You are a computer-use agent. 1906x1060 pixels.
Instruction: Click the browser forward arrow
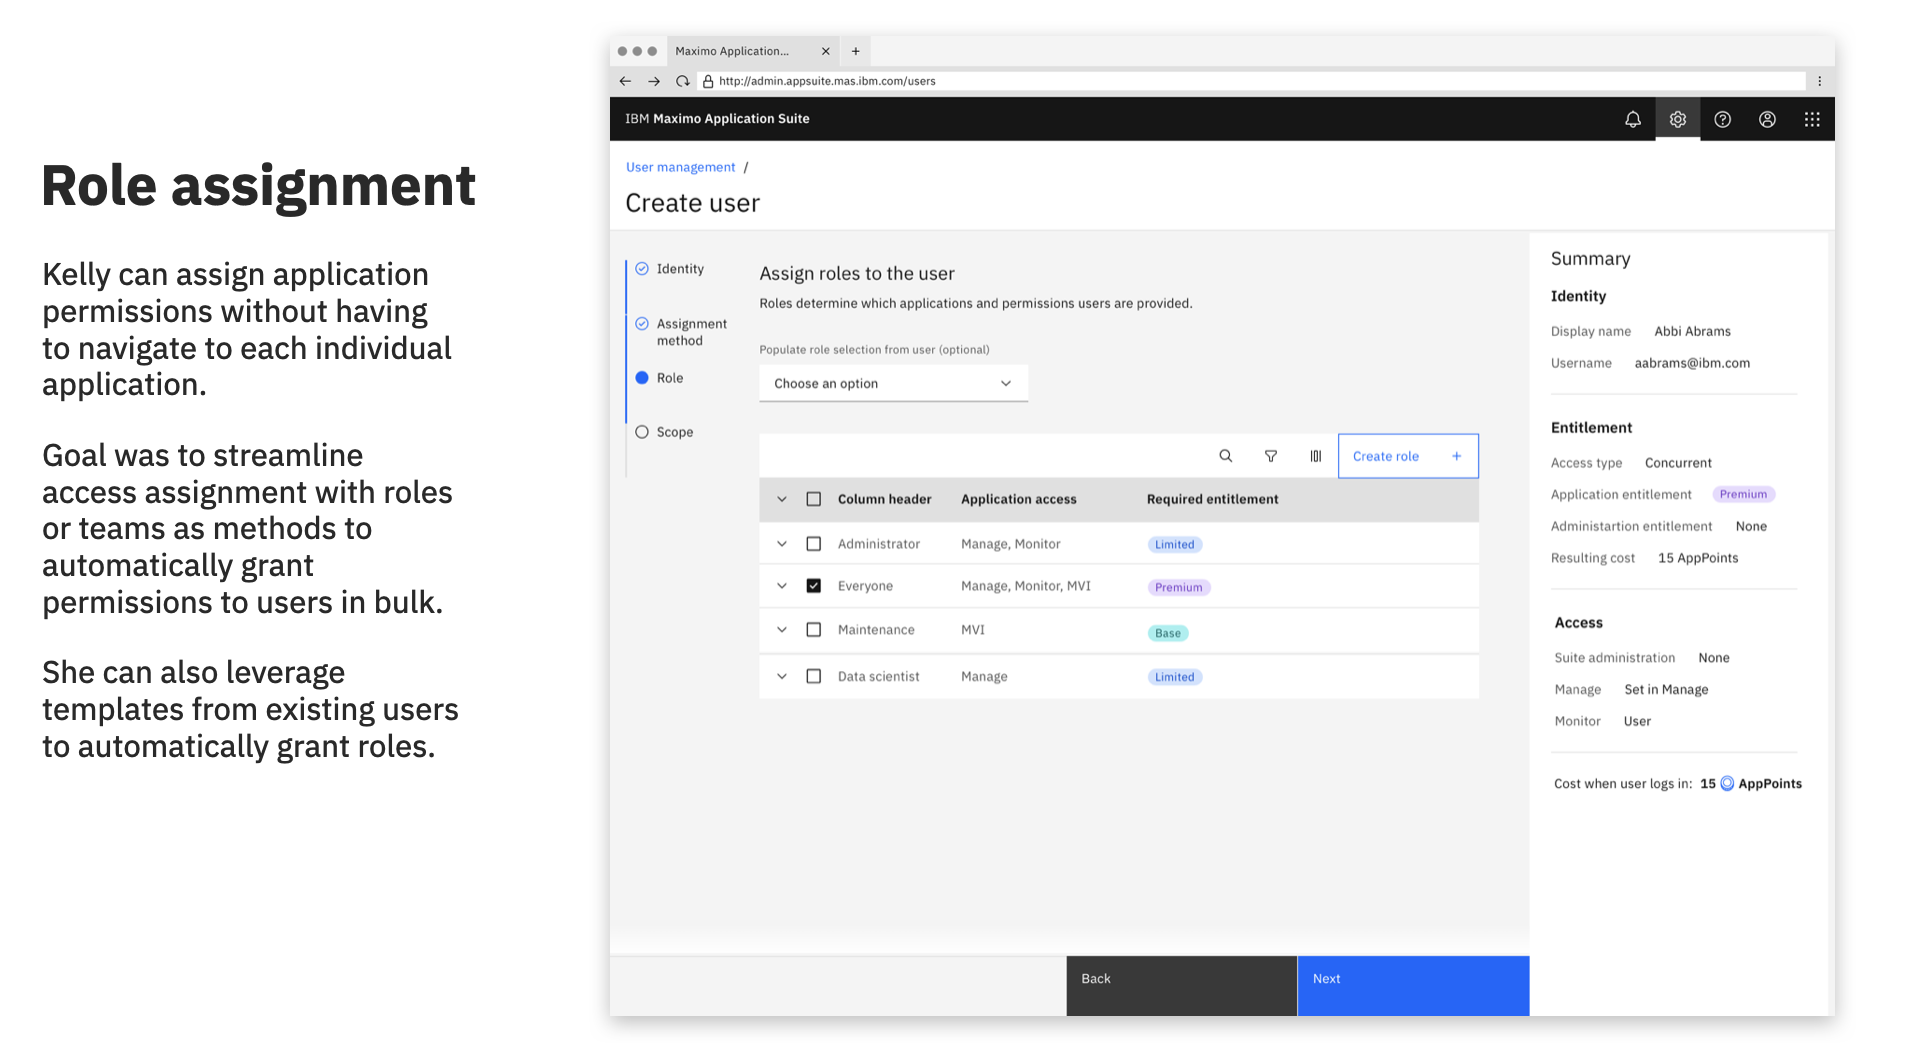tap(653, 81)
